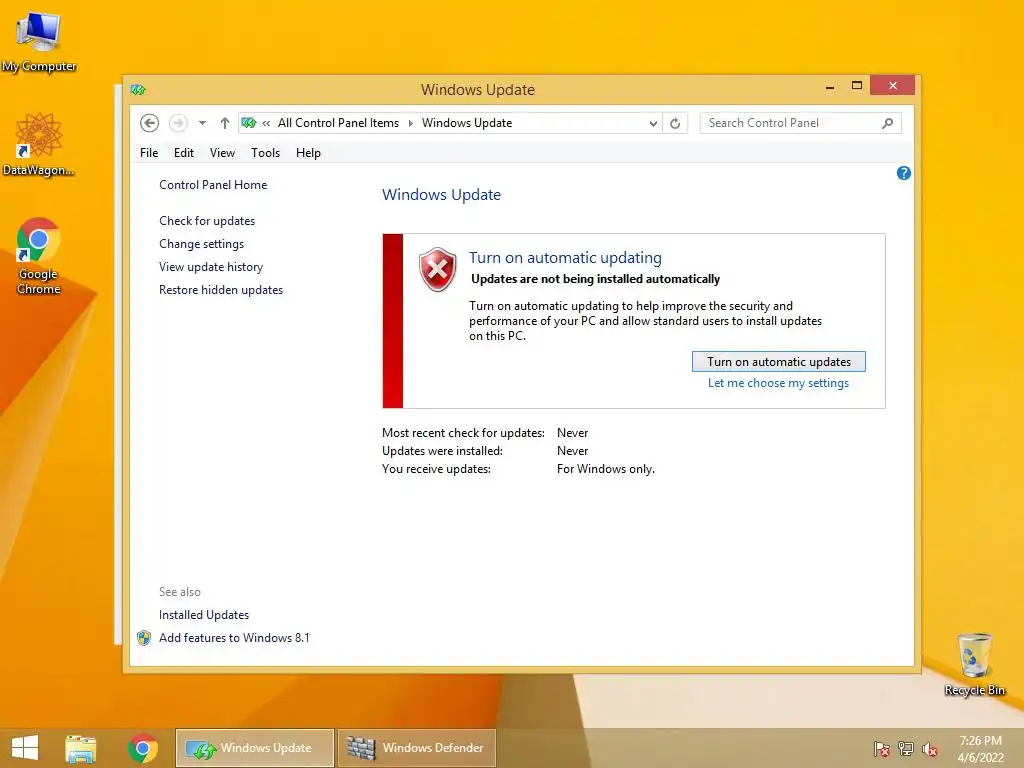This screenshot has height=768, width=1024.
Task: Close the Windows Update window
Action: (x=893, y=86)
